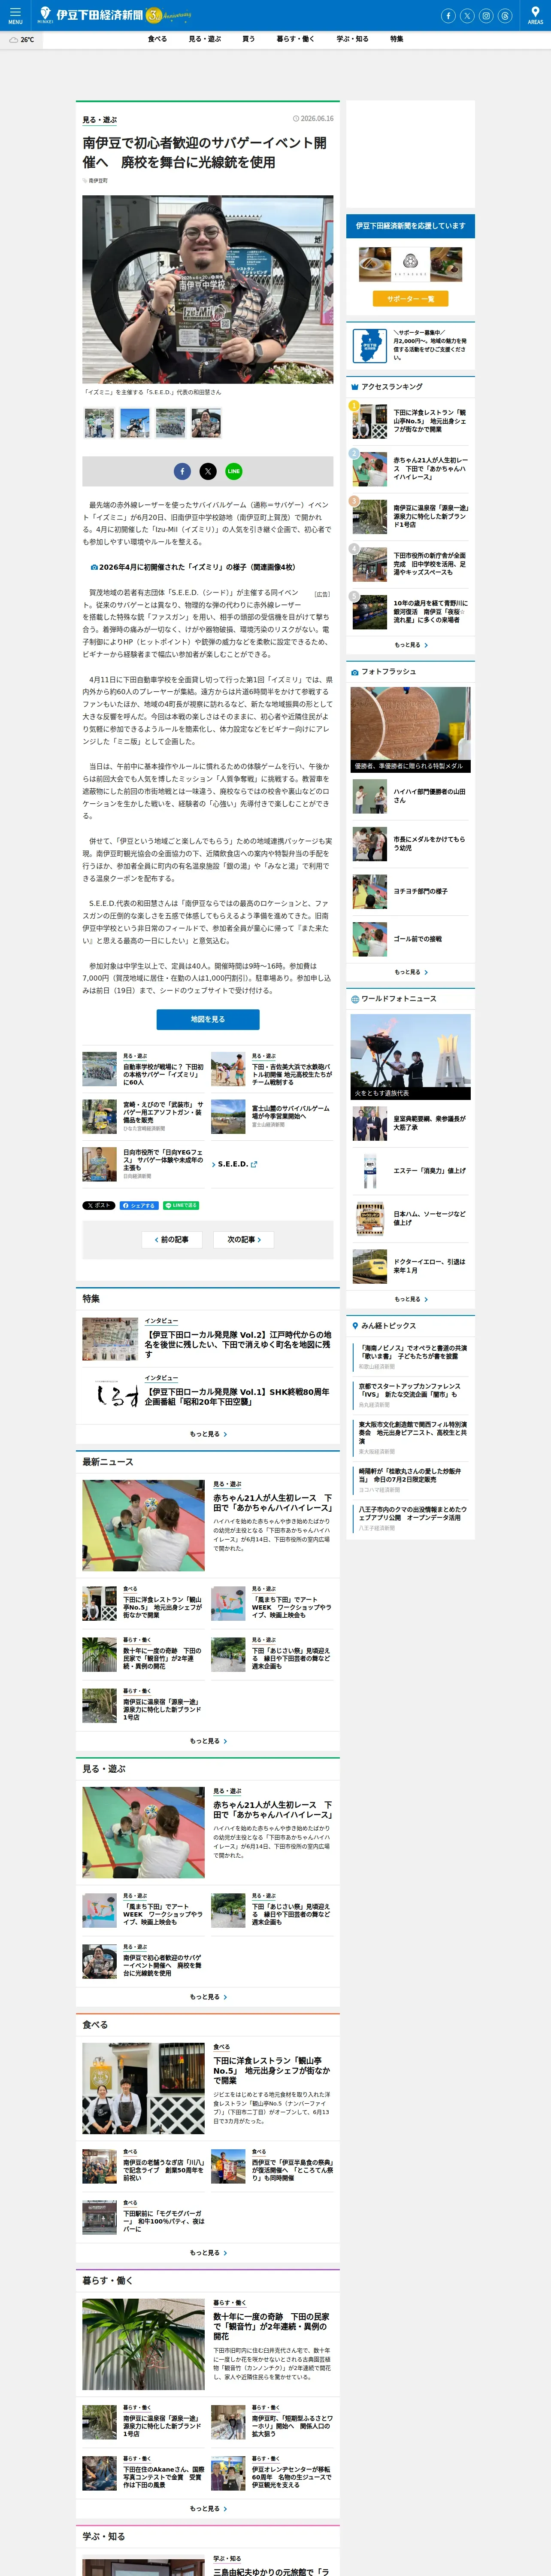551x2576 pixels.
Task: Click the 地図を見る button
Action: [208, 1019]
